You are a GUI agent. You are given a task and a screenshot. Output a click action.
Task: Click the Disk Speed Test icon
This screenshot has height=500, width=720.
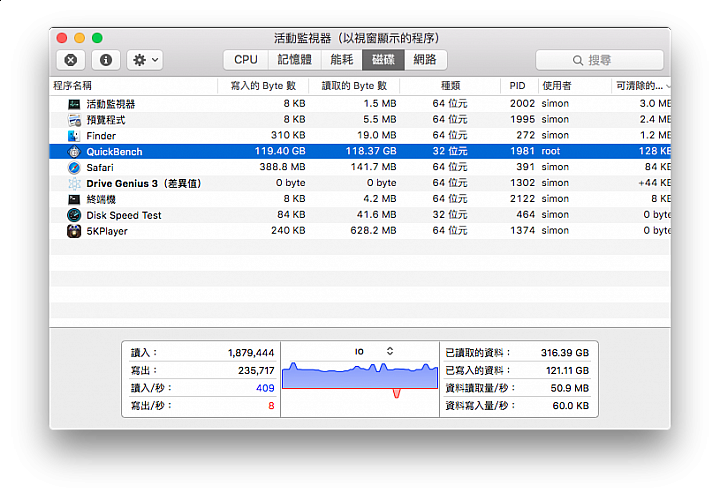tap(74, 215)
